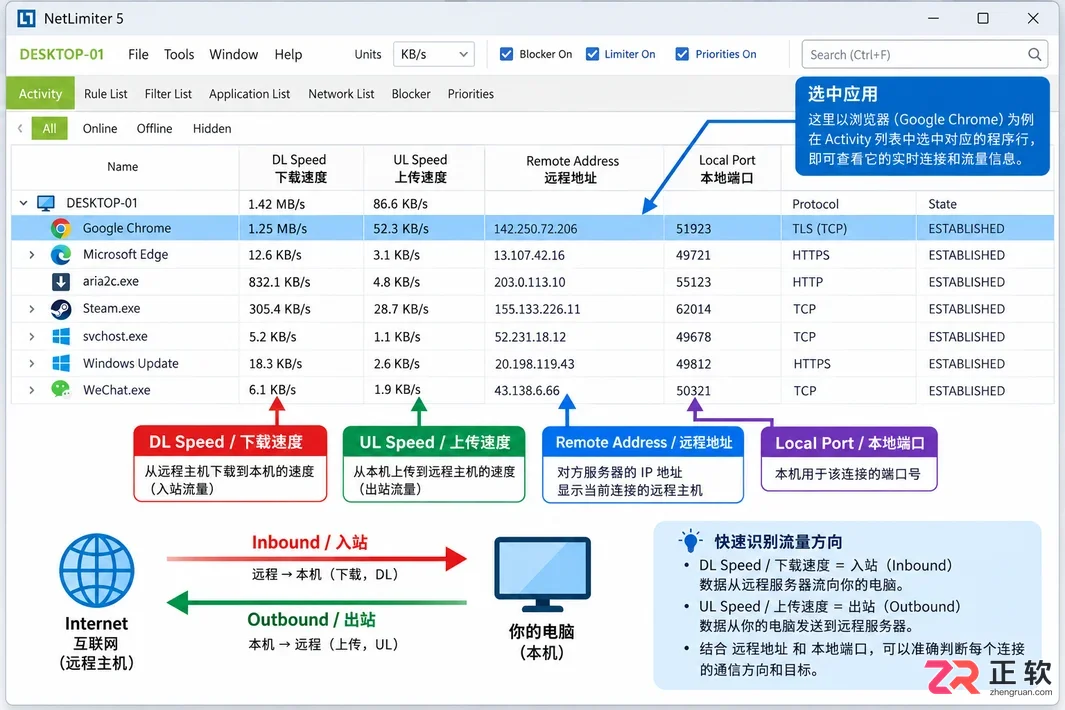Click the back arrow left of All filter
The image size is (1065, 710).
pos(20,128)
